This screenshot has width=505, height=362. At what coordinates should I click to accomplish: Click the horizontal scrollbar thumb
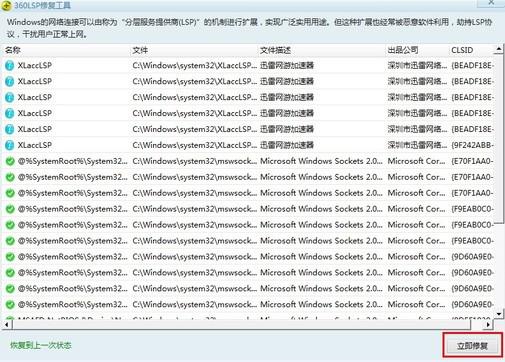[x=242, y=324]
